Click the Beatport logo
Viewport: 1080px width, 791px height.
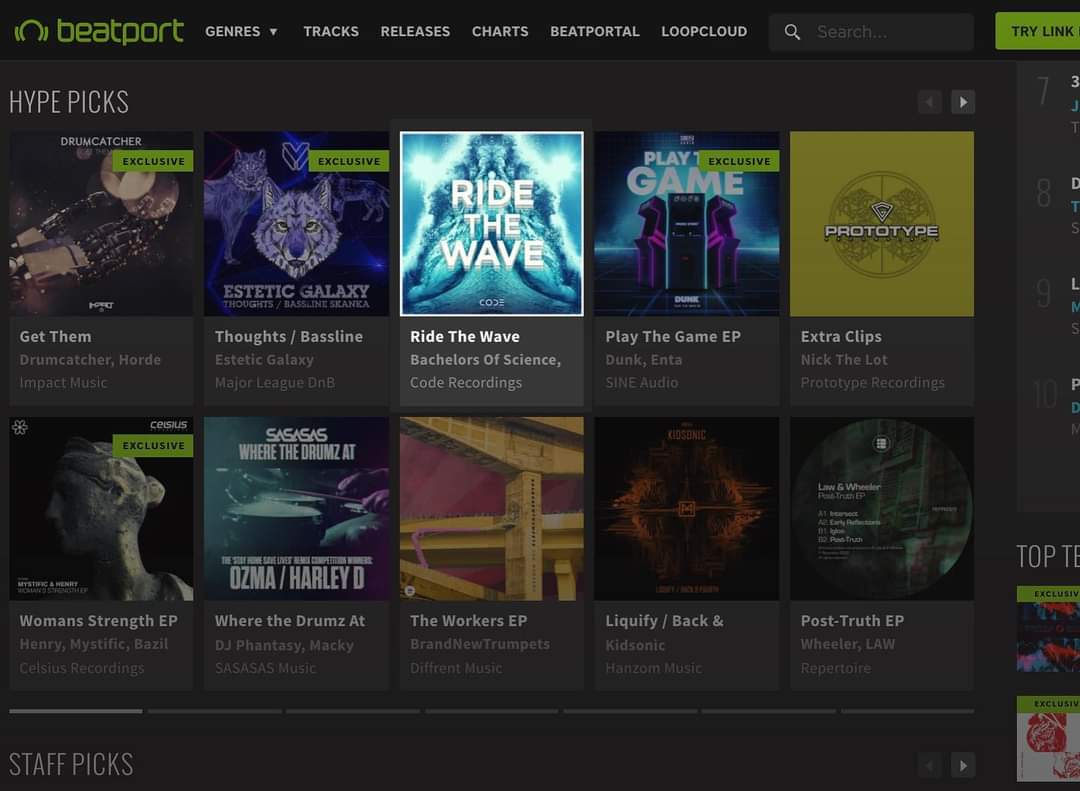(x=97, y=31)
